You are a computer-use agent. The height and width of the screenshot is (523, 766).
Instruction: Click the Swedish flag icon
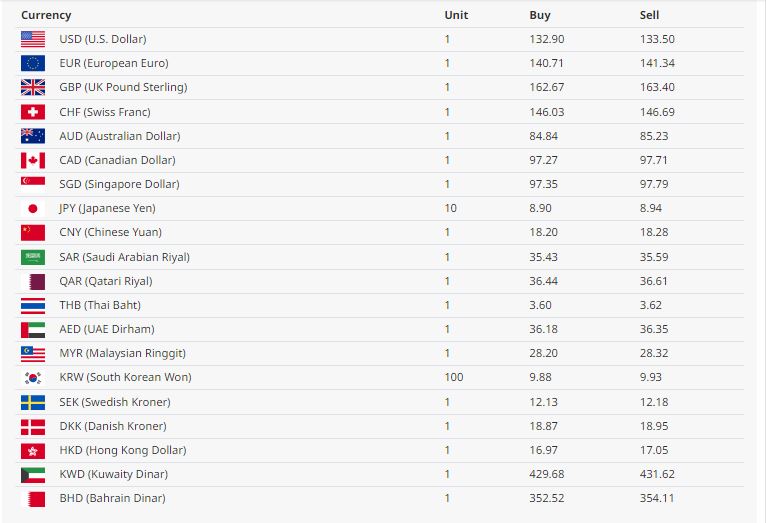pyautogui.click(x=33, y=402)
